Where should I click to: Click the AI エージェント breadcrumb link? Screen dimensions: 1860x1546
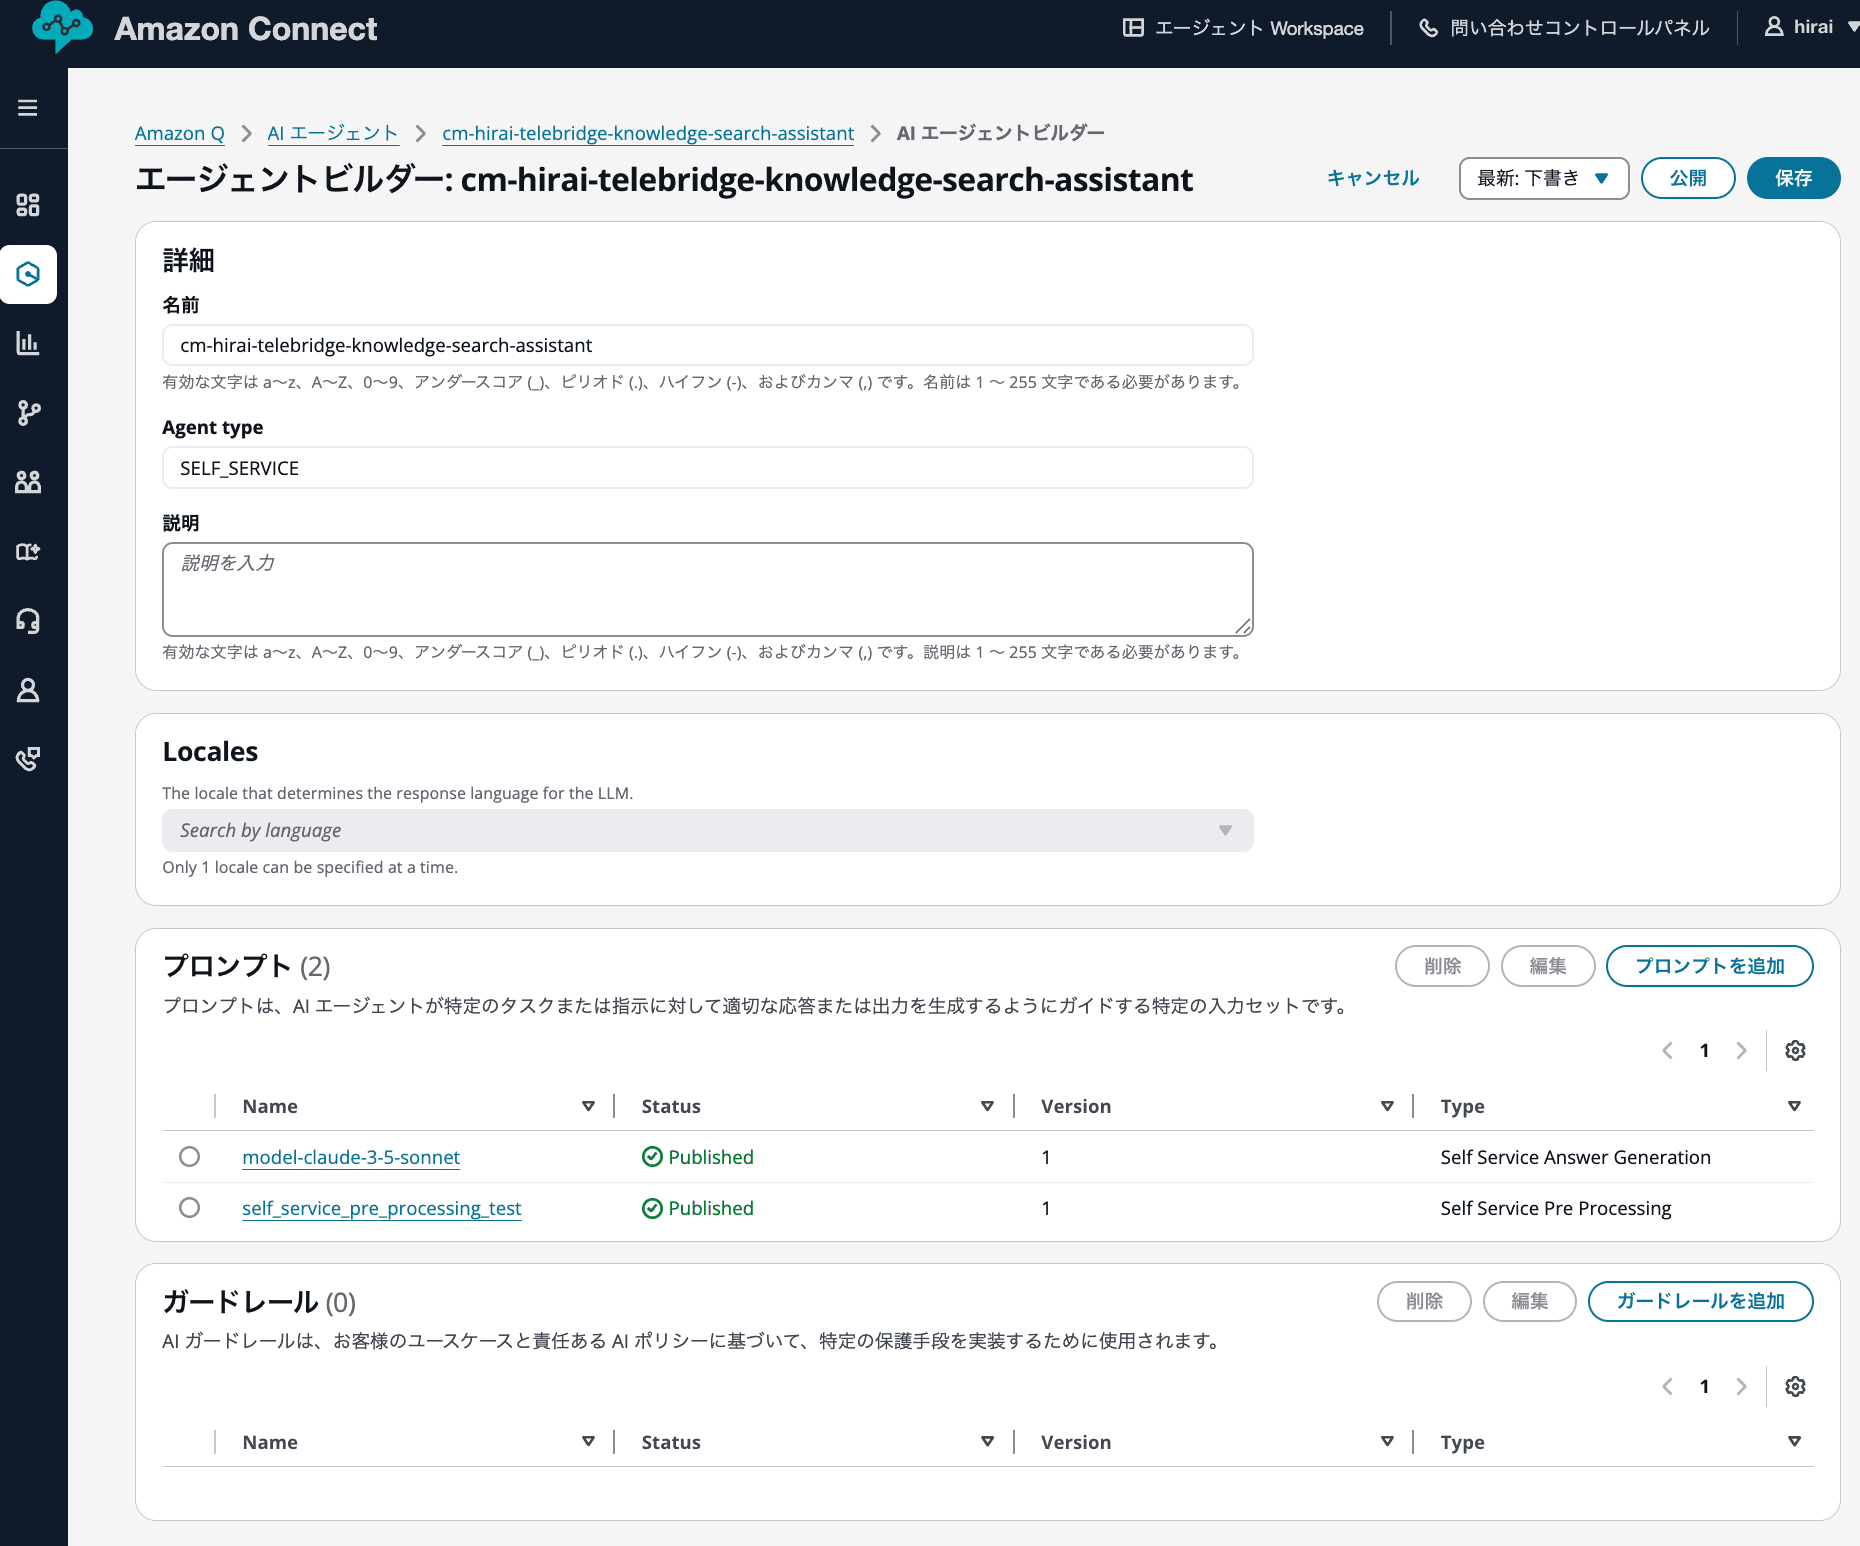332,133
